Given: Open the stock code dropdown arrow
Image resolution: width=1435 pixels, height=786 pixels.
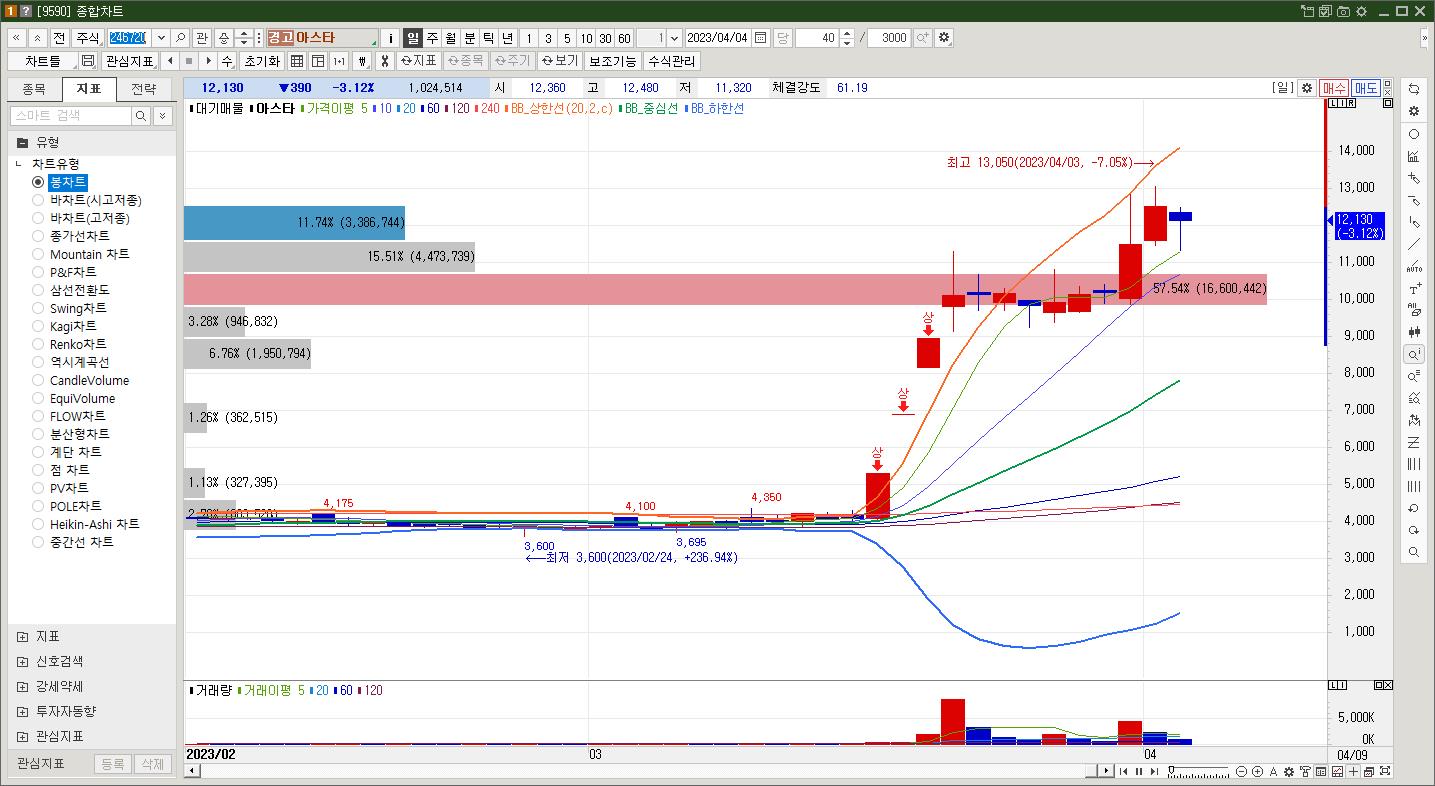Looking at the screenshot, I should pyautogui.click(x=160, y=38).
